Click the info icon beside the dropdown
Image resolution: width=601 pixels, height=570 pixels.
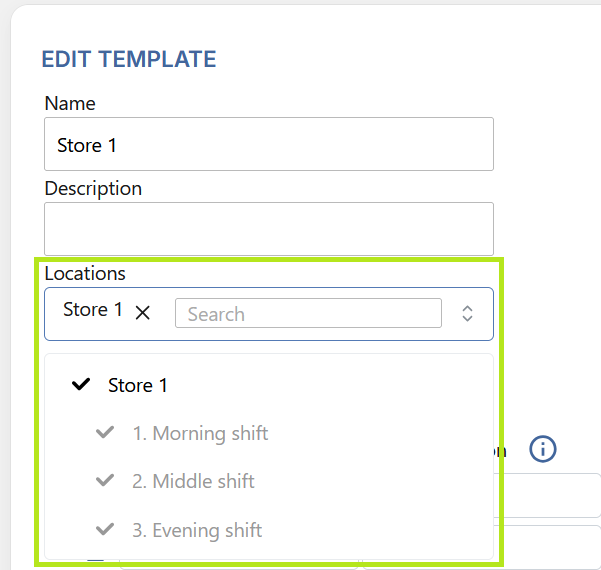pyautogui.click(x=543, y=449)
